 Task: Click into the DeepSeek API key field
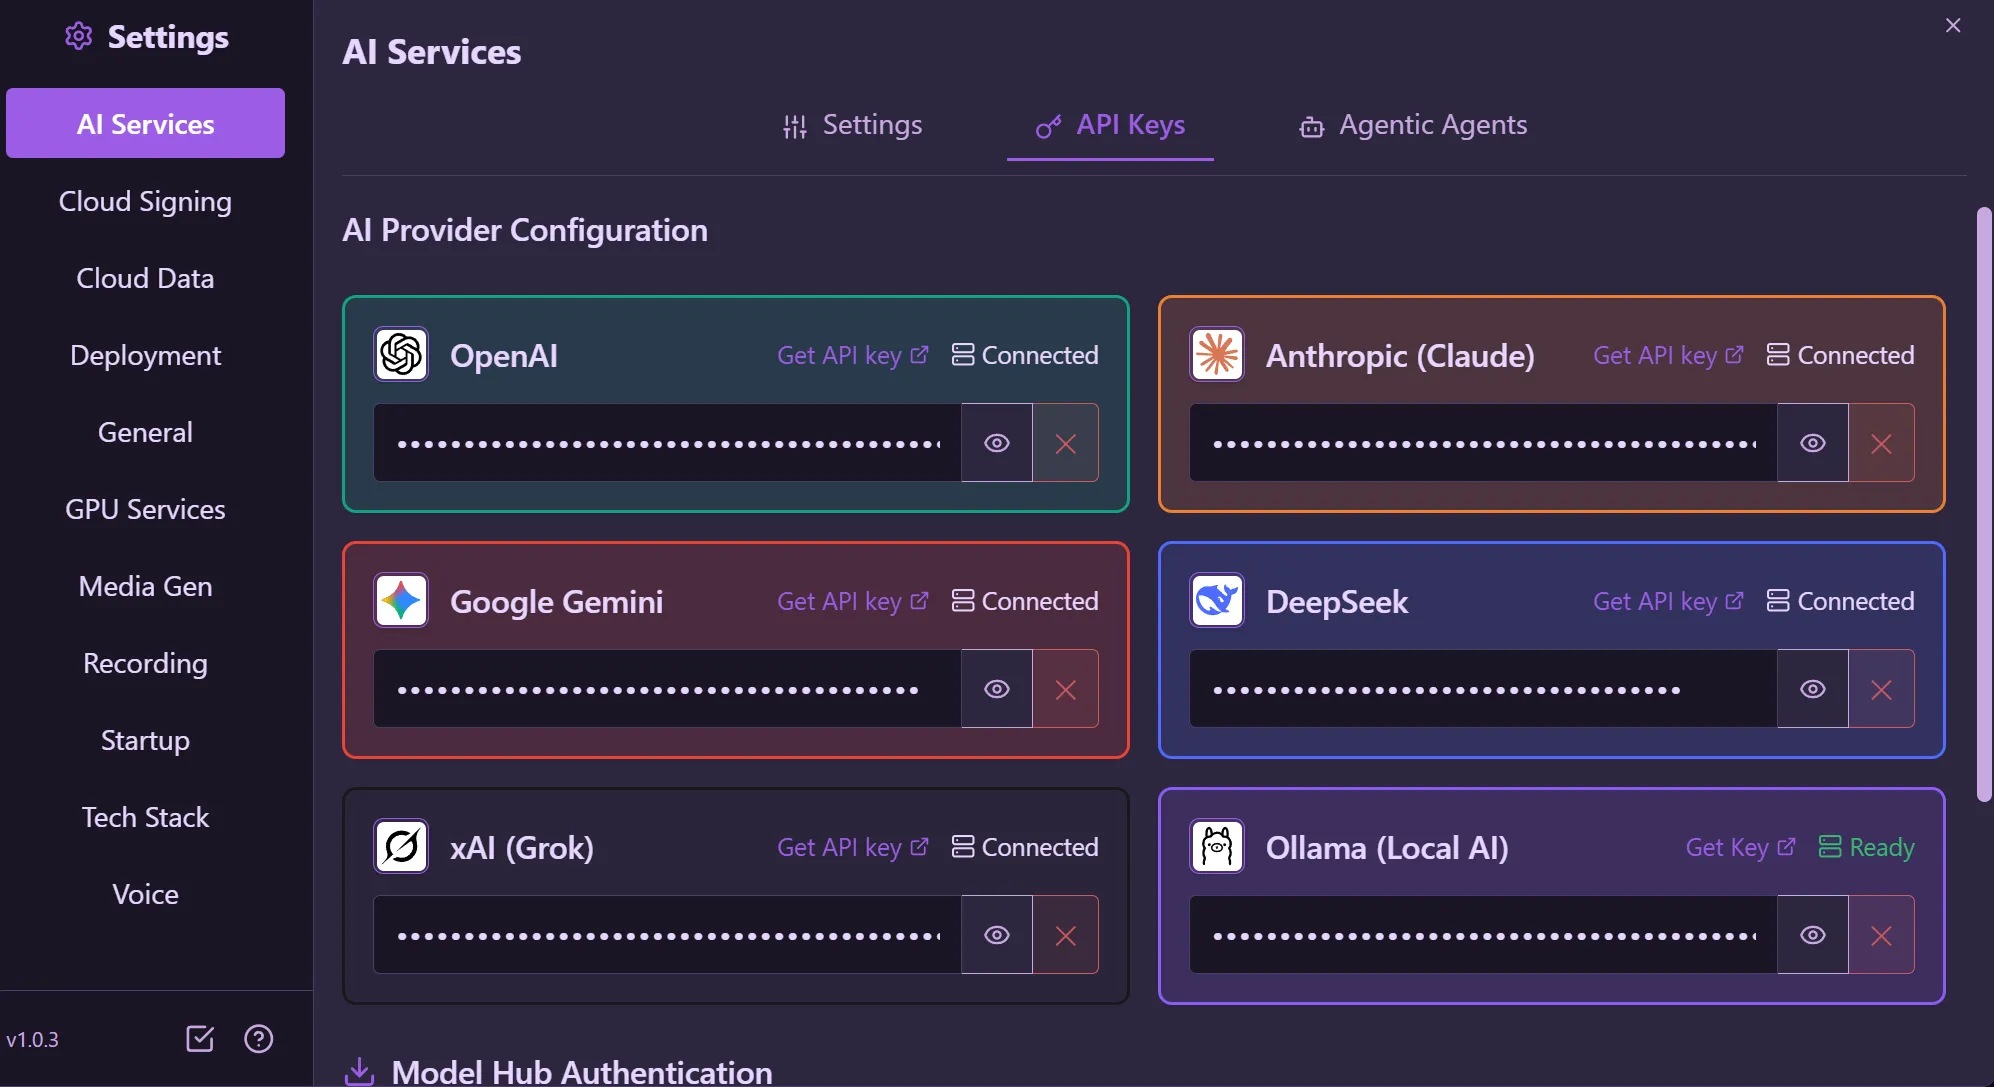(x=1483, y=689)
